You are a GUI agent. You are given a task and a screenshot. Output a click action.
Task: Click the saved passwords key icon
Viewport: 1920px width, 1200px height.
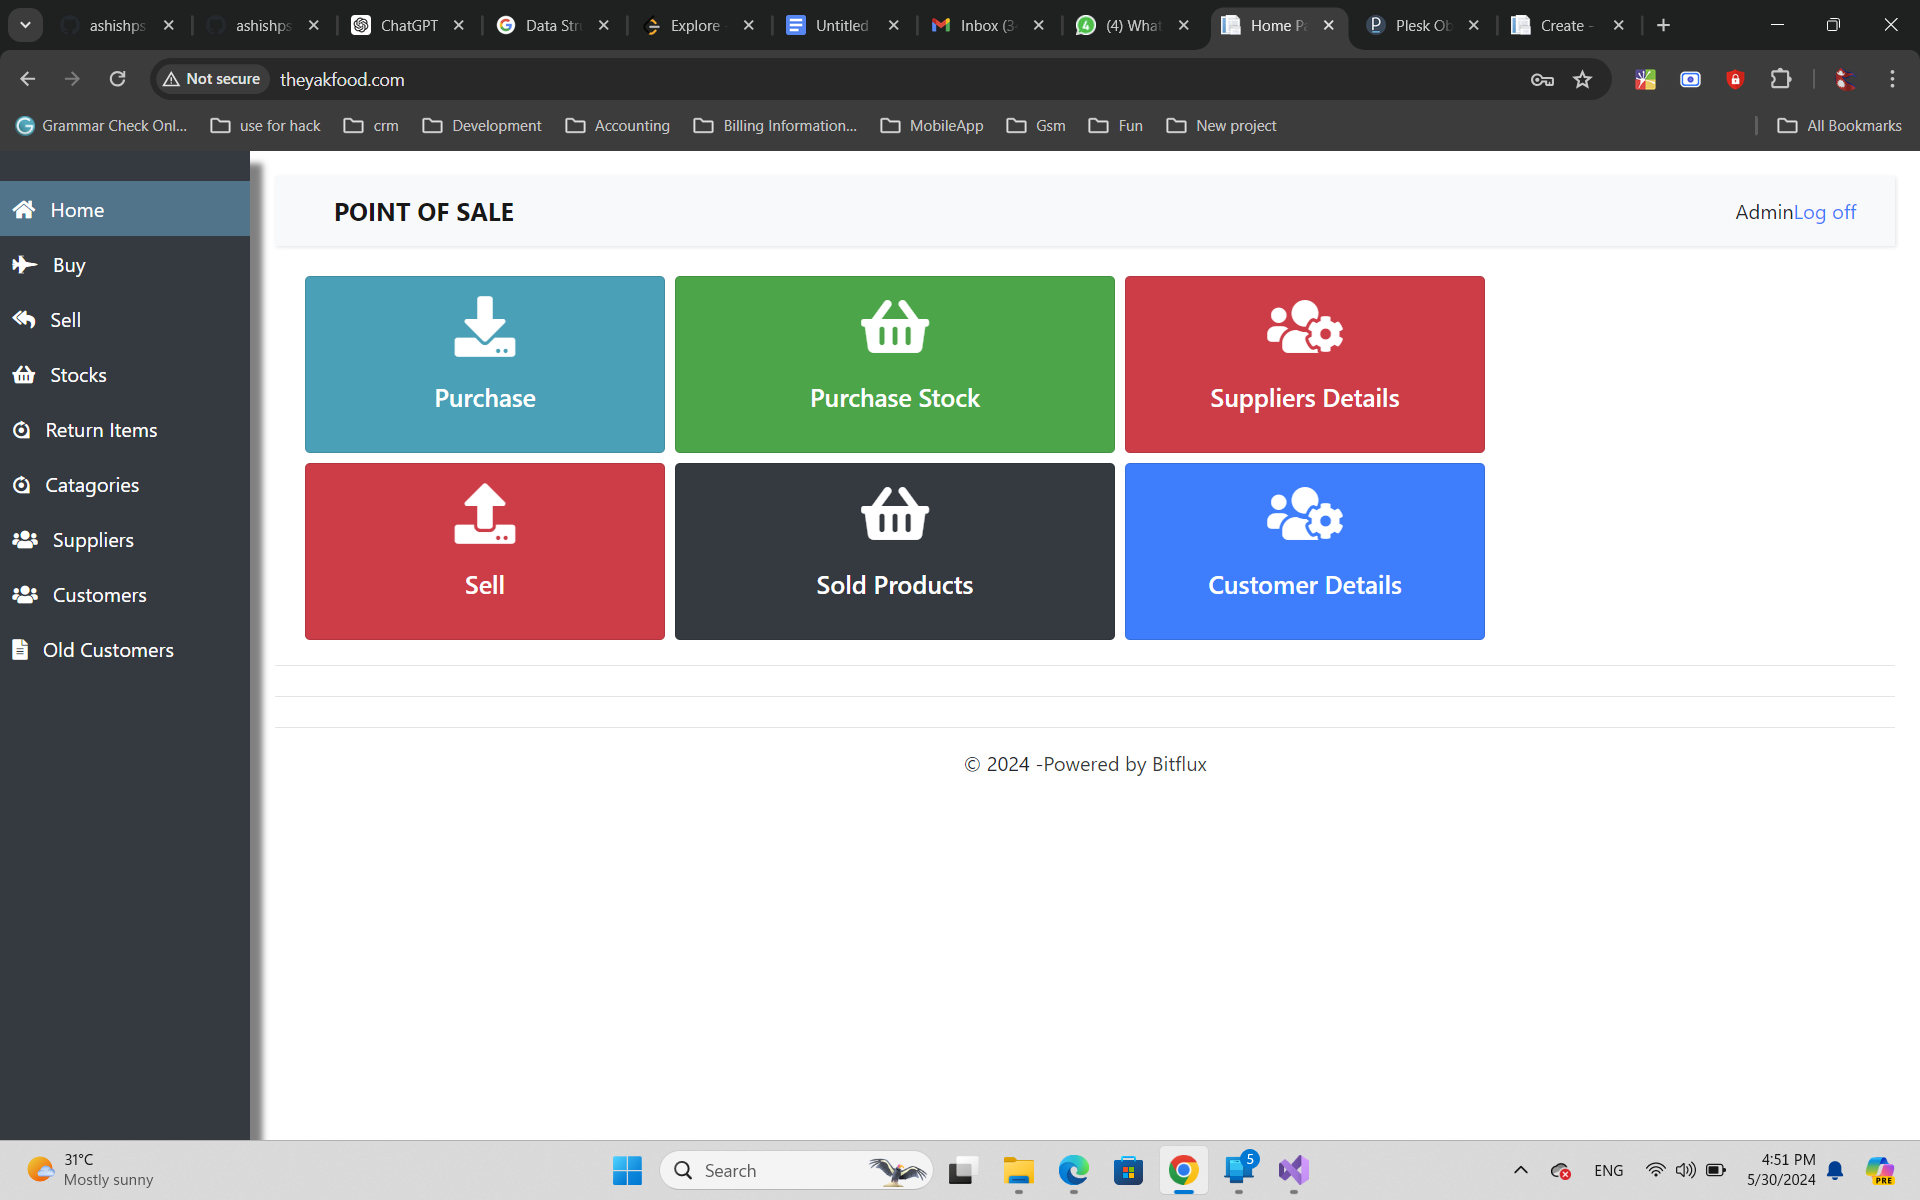(1542, 79)
